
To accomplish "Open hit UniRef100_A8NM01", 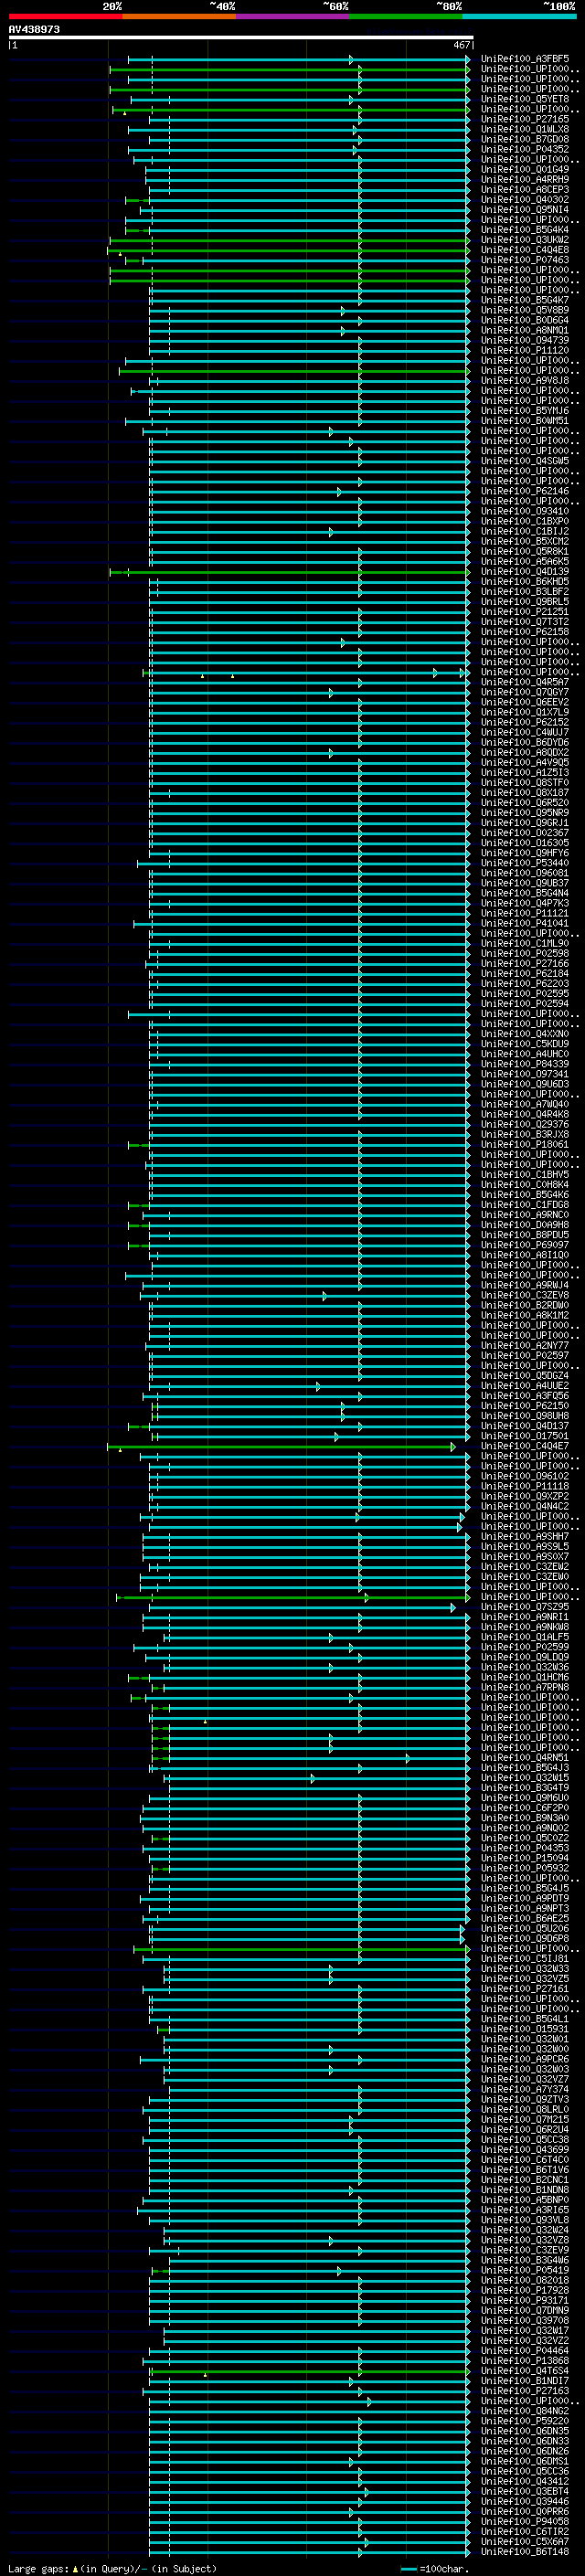I will 525,331.
